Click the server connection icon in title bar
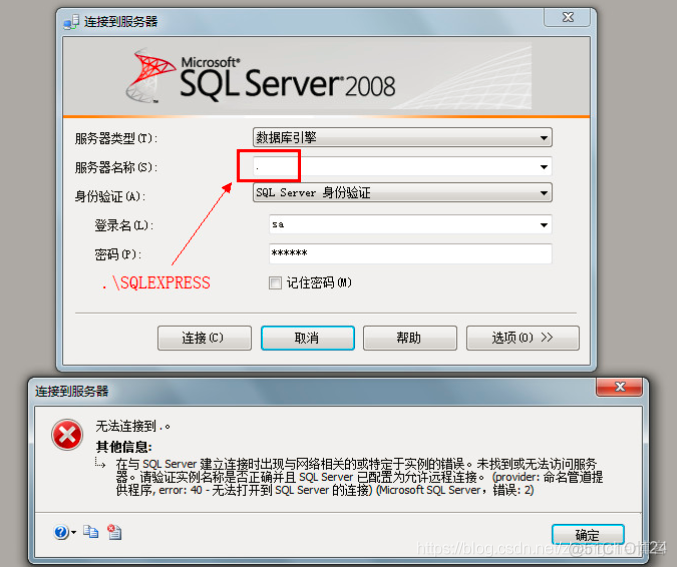The width and height of the screenshot is (677, 567). (x=72, y=22)
